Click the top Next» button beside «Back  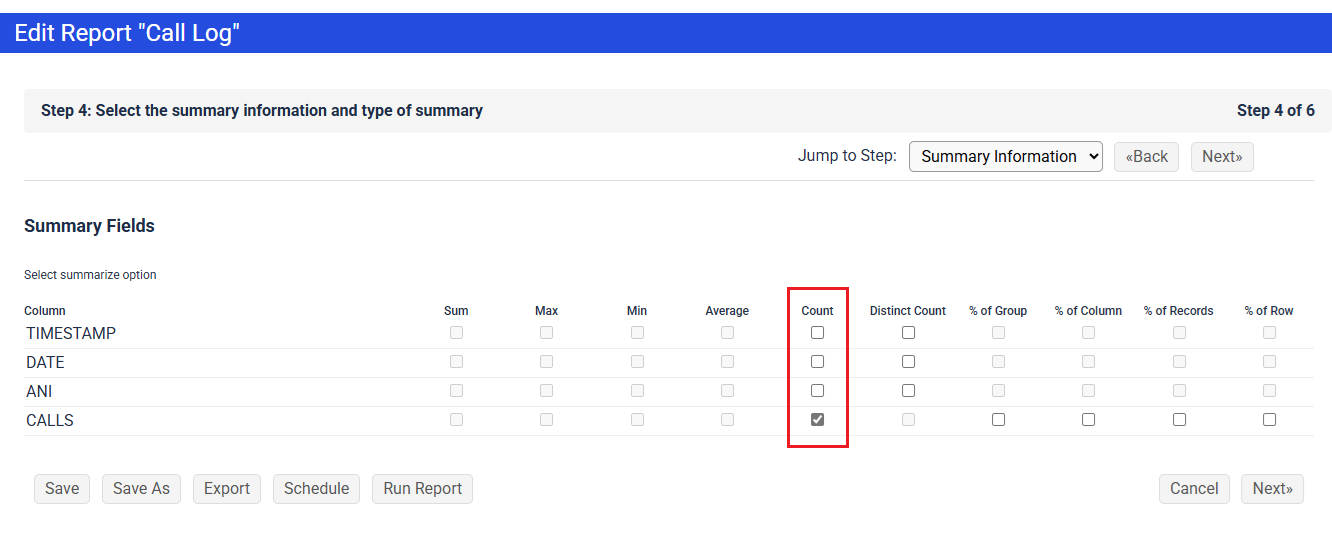tap(1222, 157)
